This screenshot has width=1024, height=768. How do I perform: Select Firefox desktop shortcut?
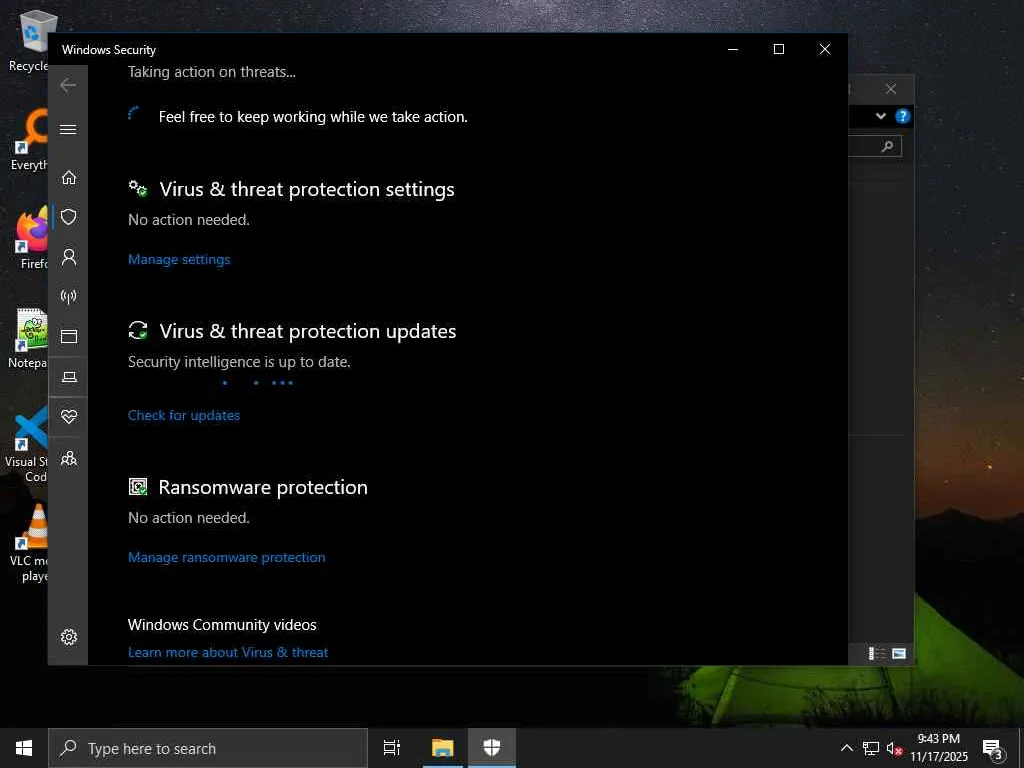coord(30,238)
